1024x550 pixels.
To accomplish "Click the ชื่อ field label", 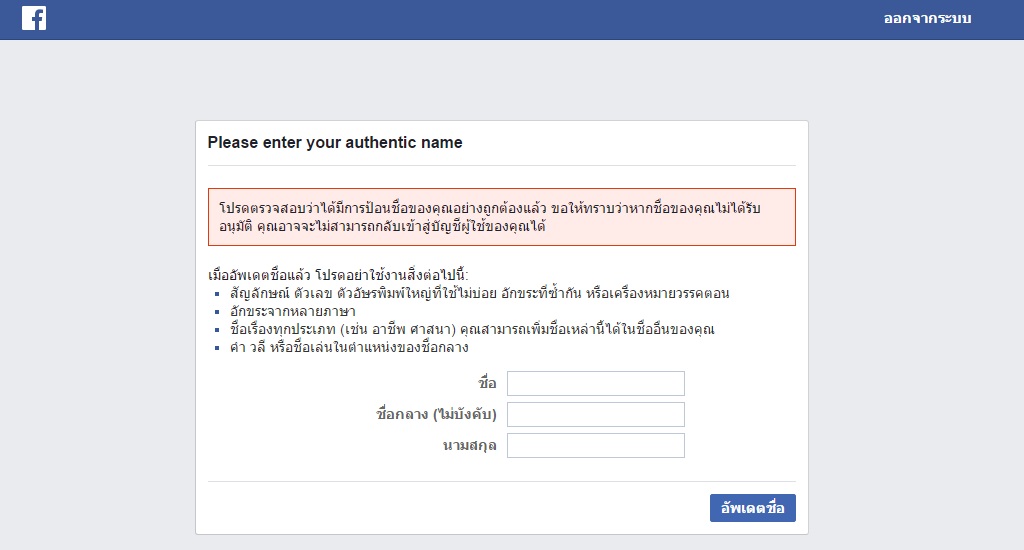I will click(487, 383).
